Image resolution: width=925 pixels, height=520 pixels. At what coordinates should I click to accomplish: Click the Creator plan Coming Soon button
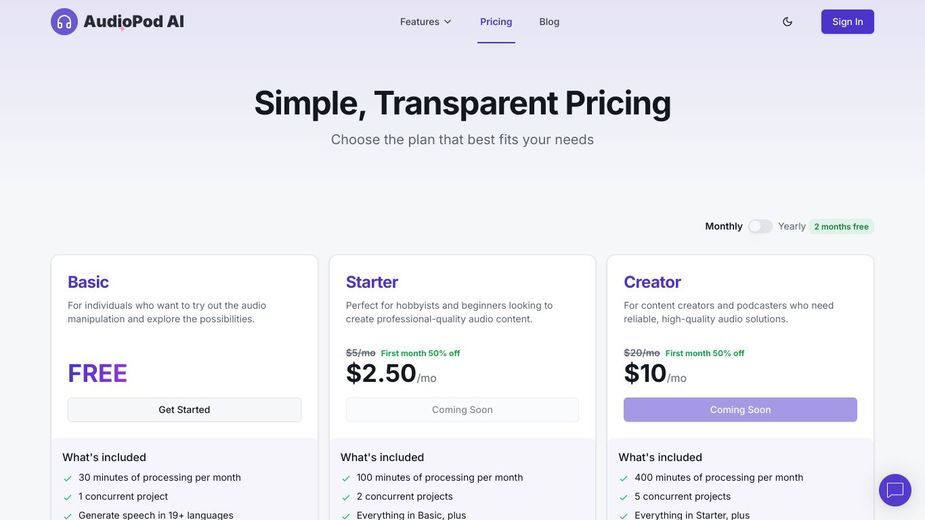[x=740, y=410]
